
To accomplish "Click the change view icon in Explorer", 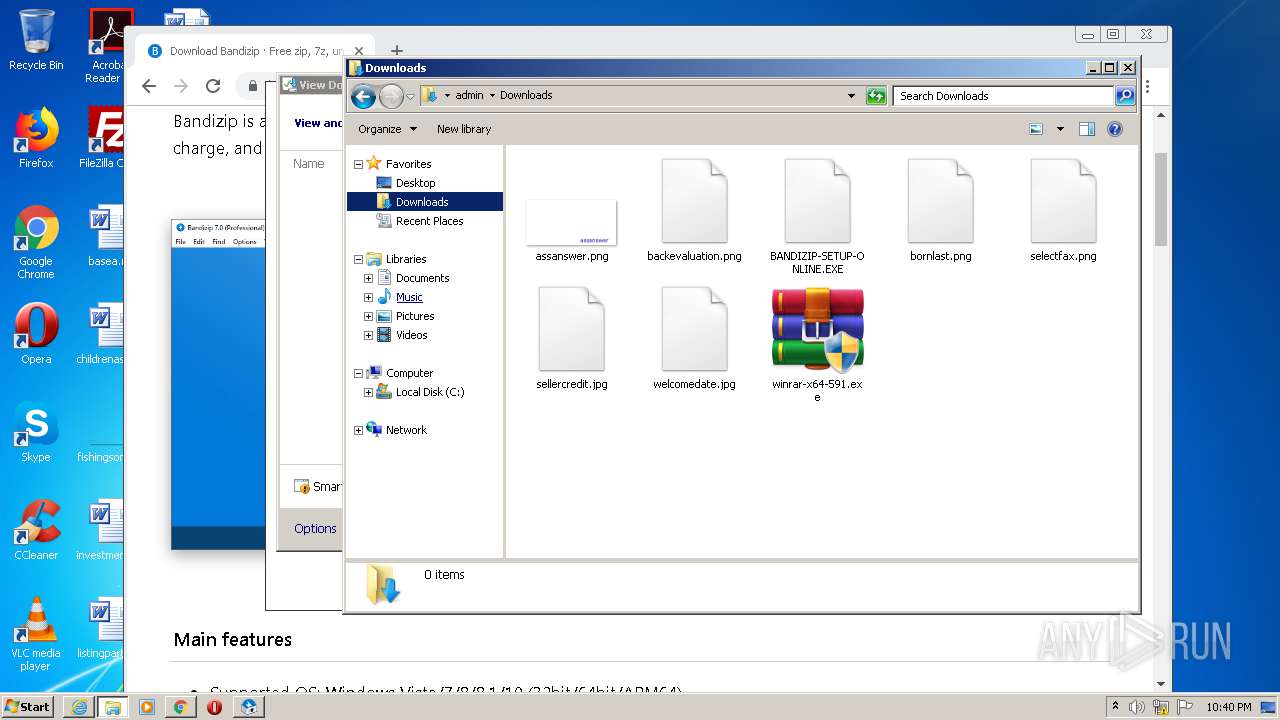I will click(x=1036, y=129).
